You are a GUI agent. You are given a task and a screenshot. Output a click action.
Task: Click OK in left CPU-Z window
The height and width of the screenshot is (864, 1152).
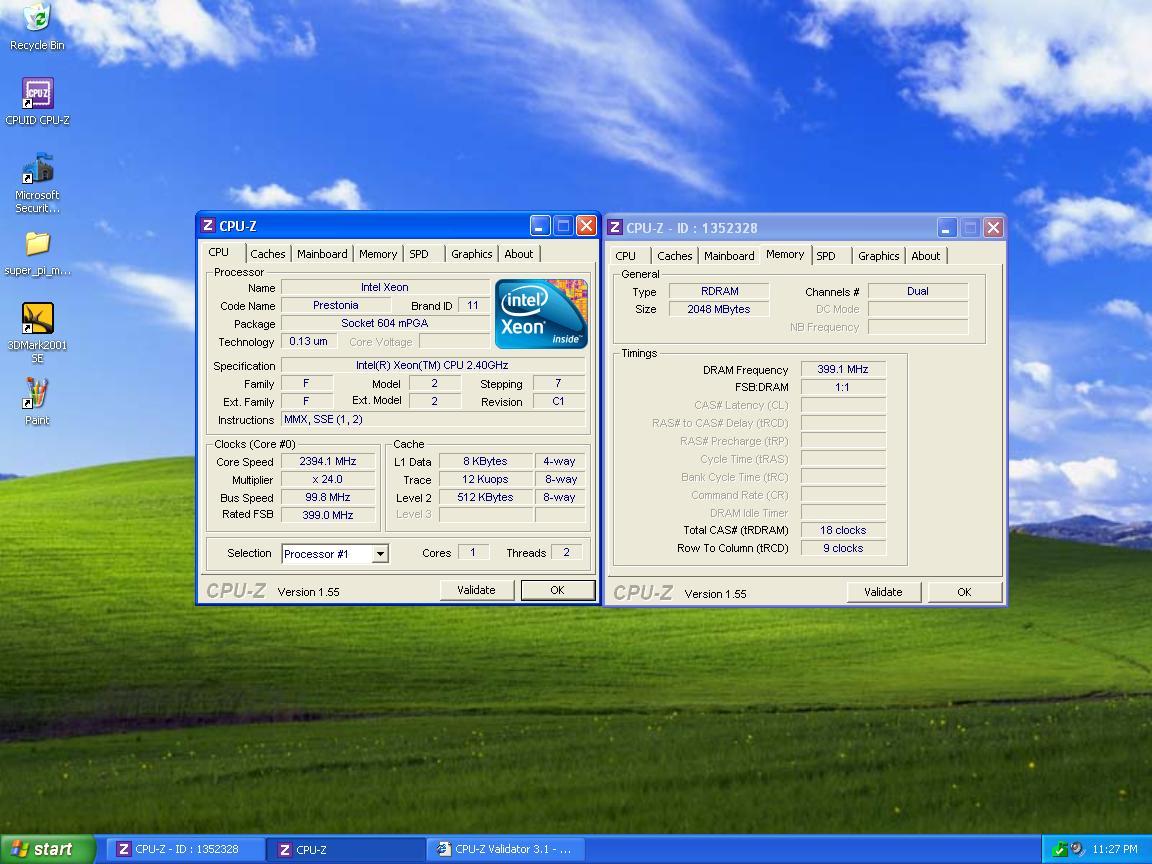point(558,590)
